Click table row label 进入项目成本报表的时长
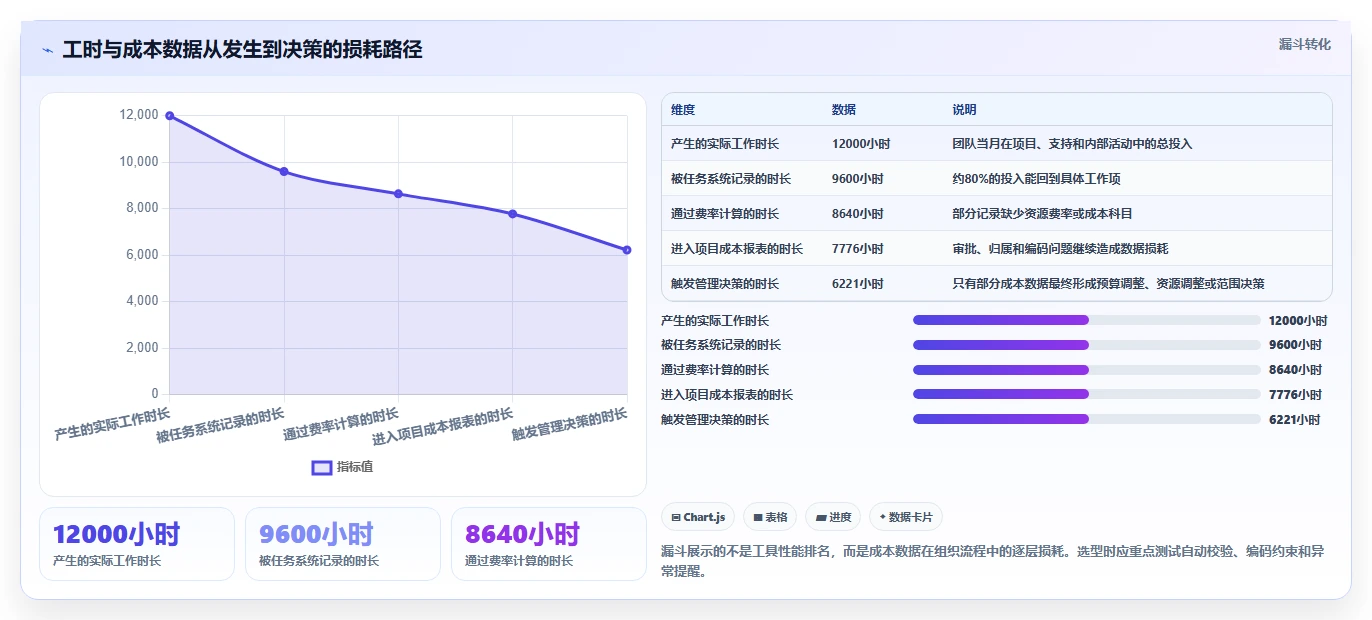 click(x=737, y=249)
